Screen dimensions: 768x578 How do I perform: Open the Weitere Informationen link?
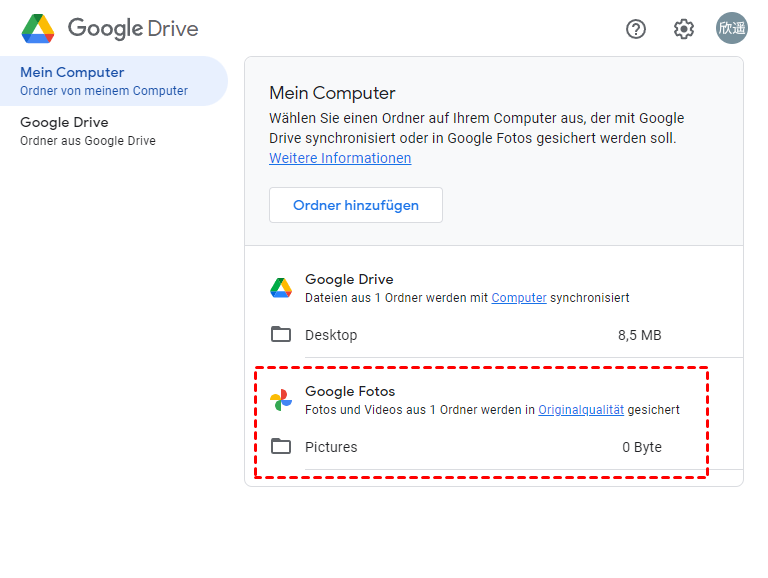[x=340, y=158]
